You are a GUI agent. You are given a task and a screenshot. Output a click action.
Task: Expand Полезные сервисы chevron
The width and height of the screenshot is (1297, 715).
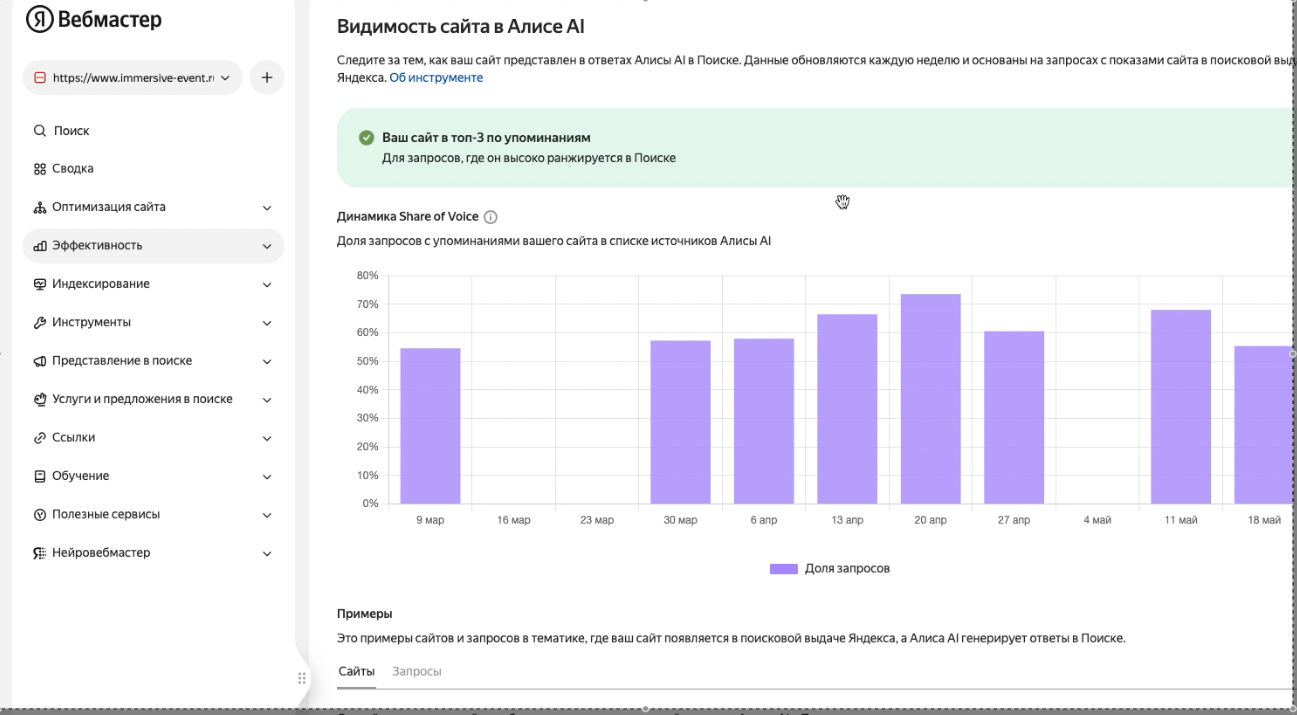point(267,515)
